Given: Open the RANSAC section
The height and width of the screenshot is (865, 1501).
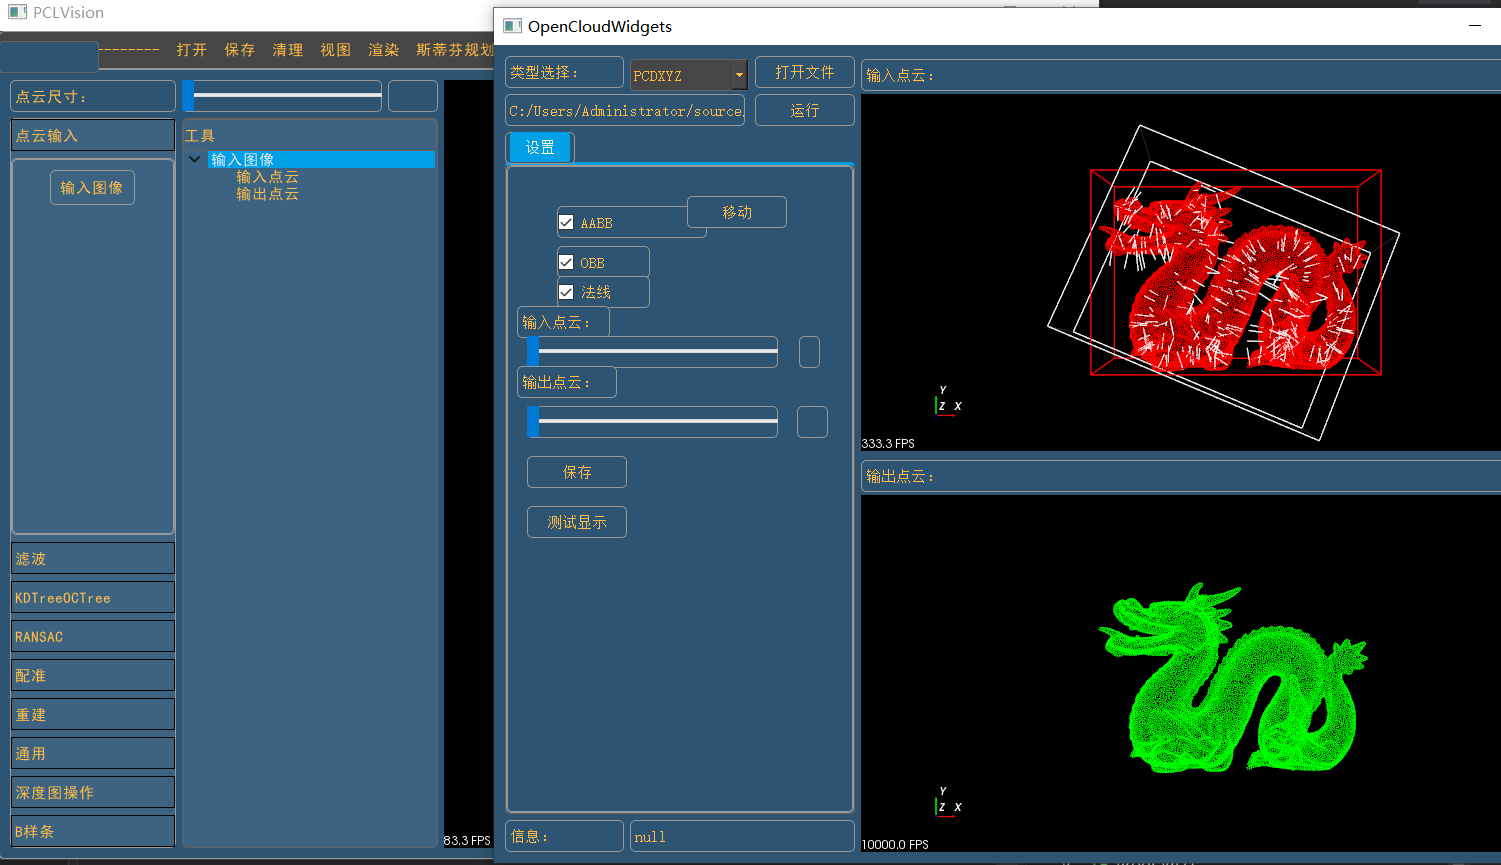Looking at the screenshot, I should pyautogui.click(x=93, y=636).
